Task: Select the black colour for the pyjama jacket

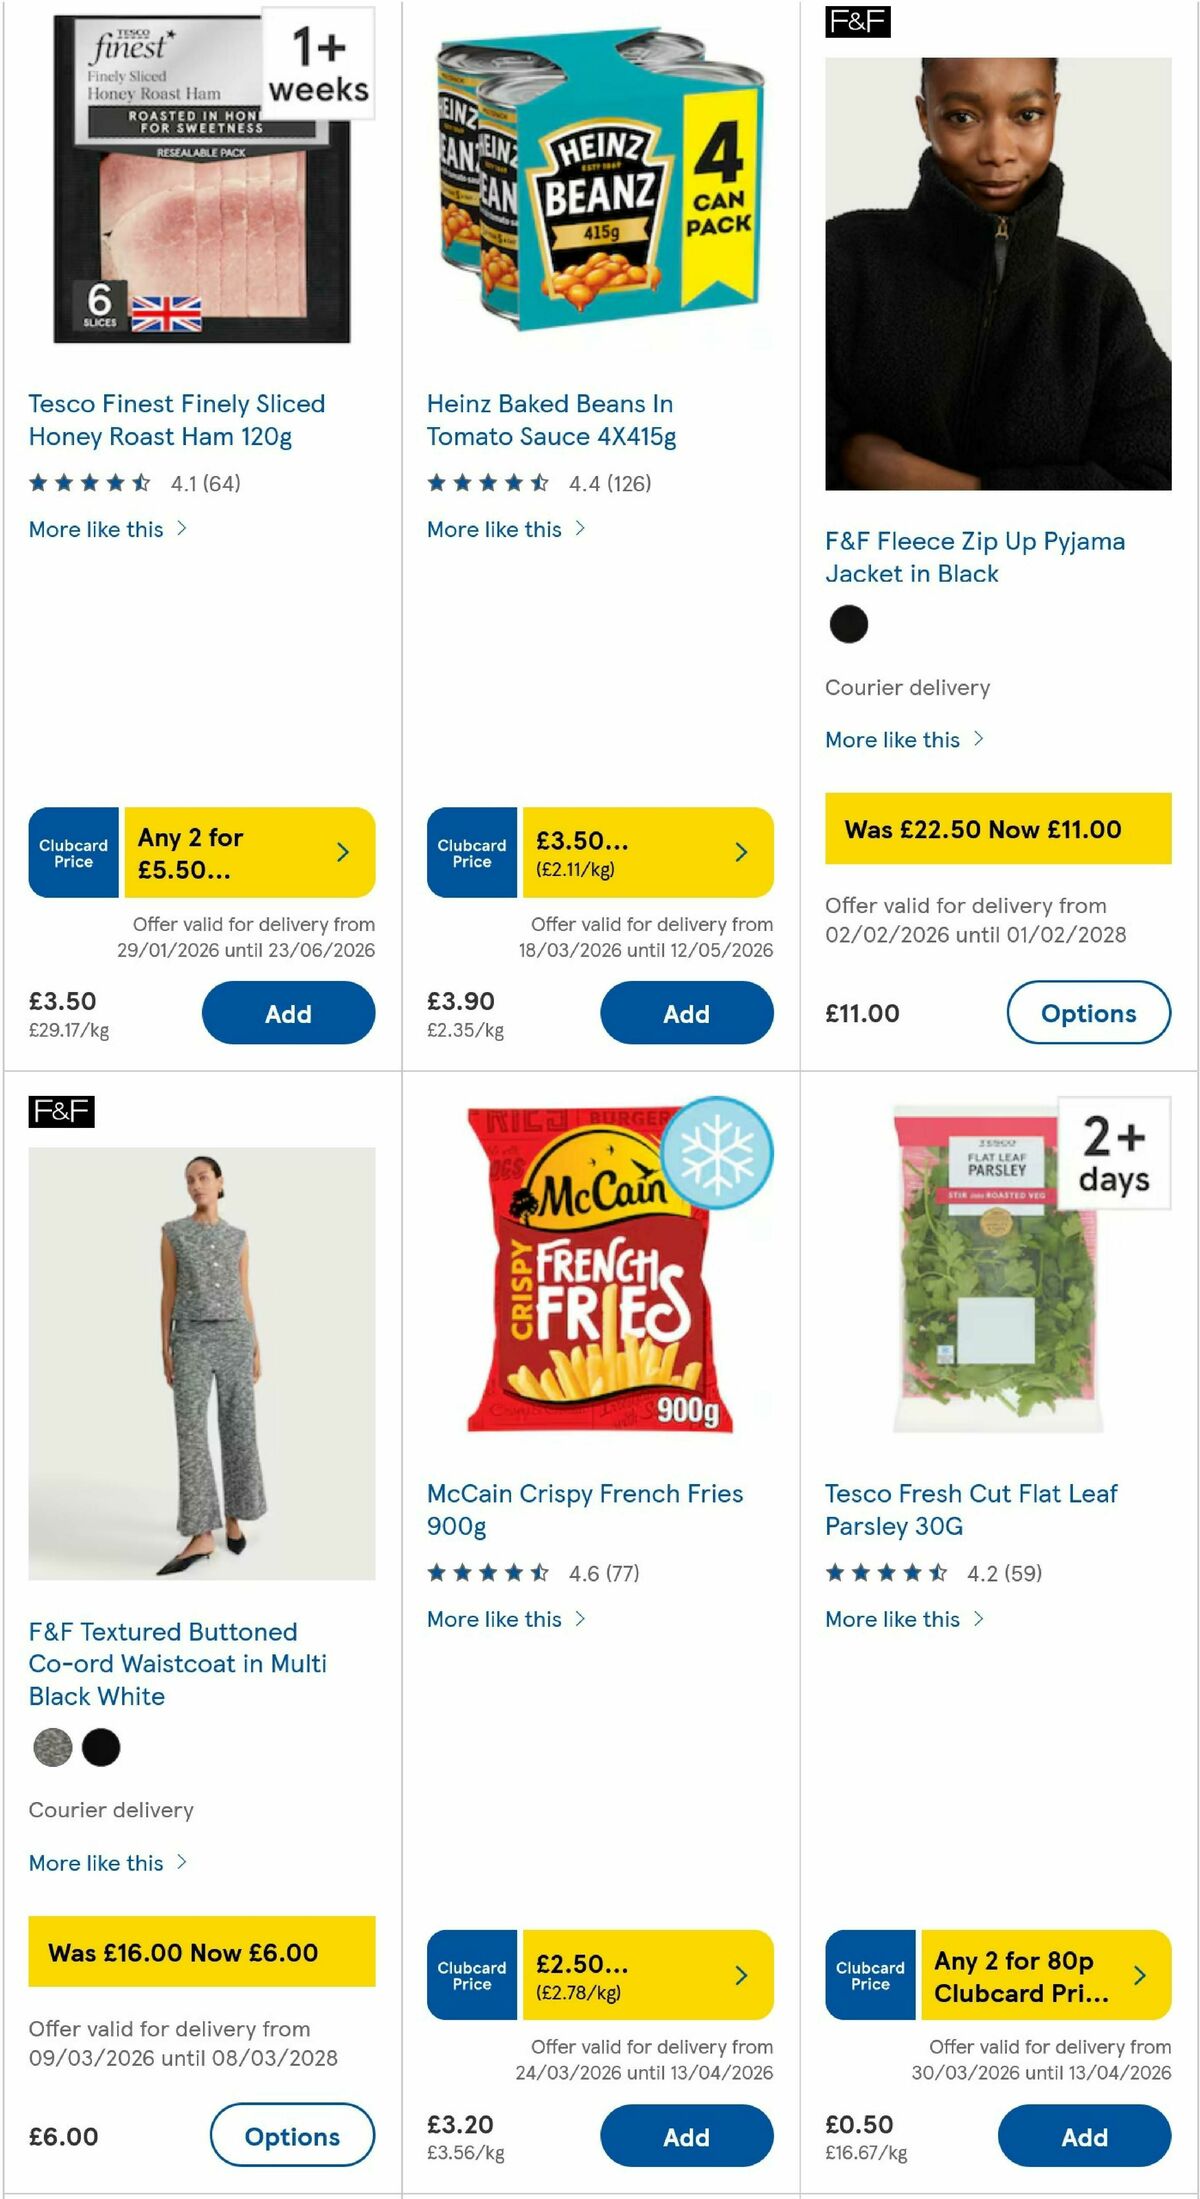Action: click(x=847, y=624)
